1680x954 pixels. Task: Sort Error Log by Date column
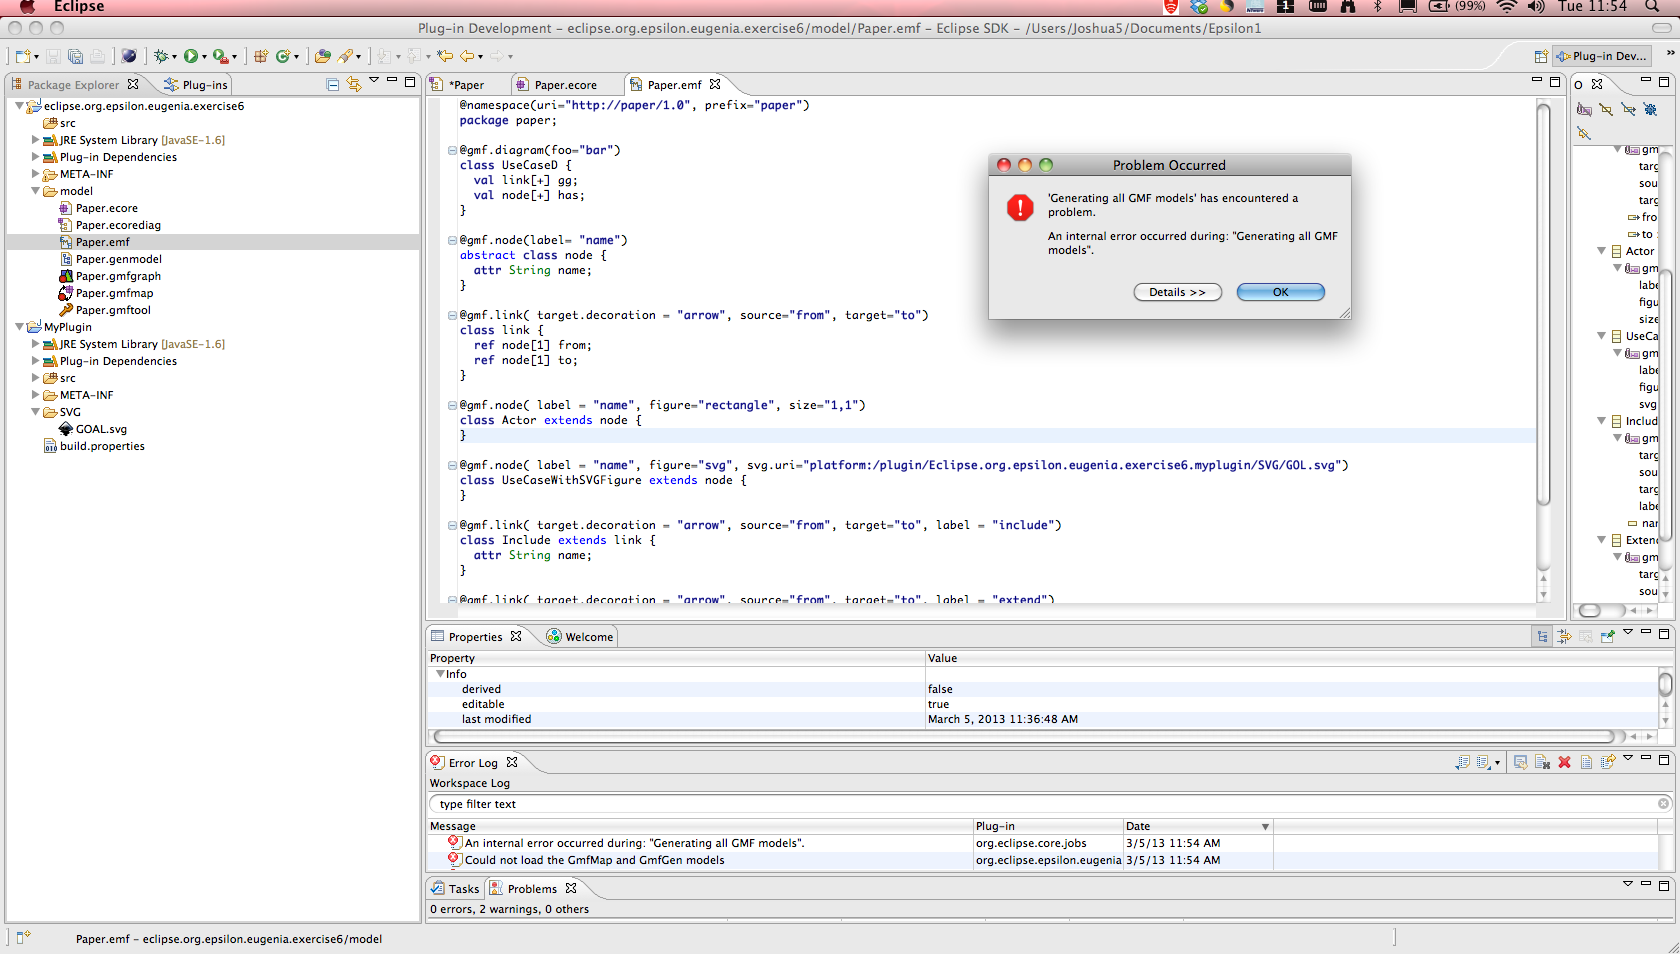point(1197,826)
